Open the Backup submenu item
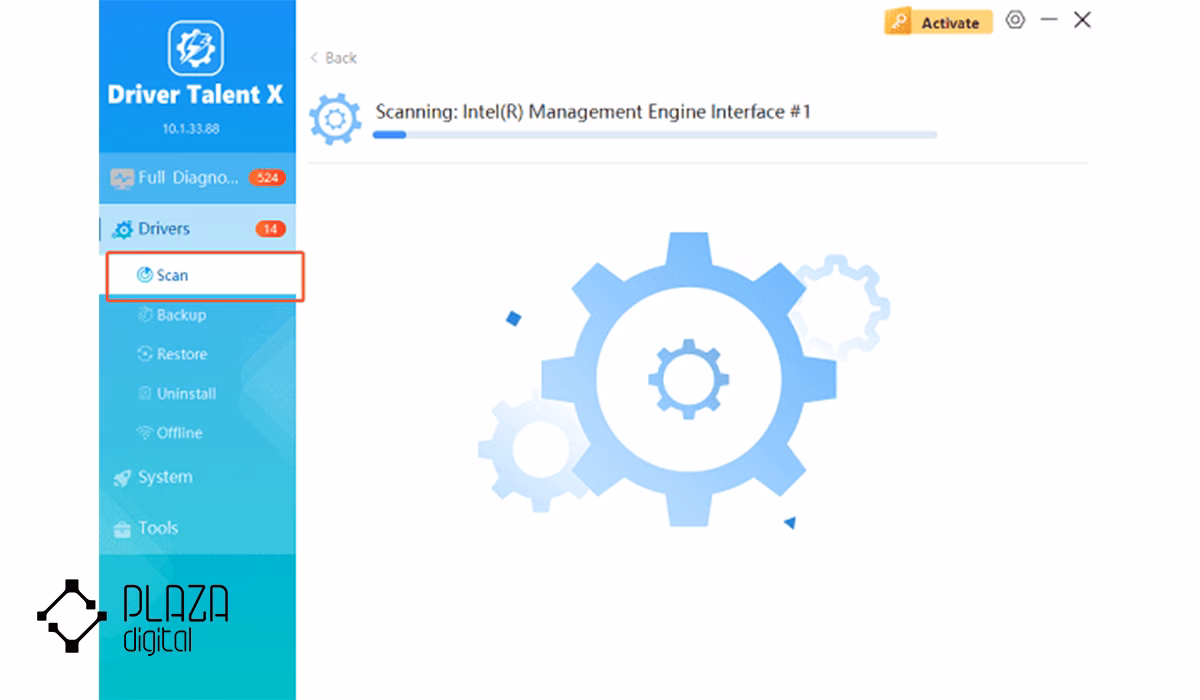The height and width of the screenshot is (700, 1200). click(172, 315)
